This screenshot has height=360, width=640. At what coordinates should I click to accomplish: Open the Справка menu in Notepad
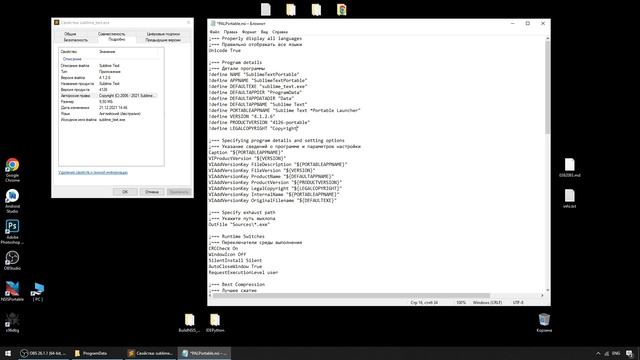coord(280,32)
